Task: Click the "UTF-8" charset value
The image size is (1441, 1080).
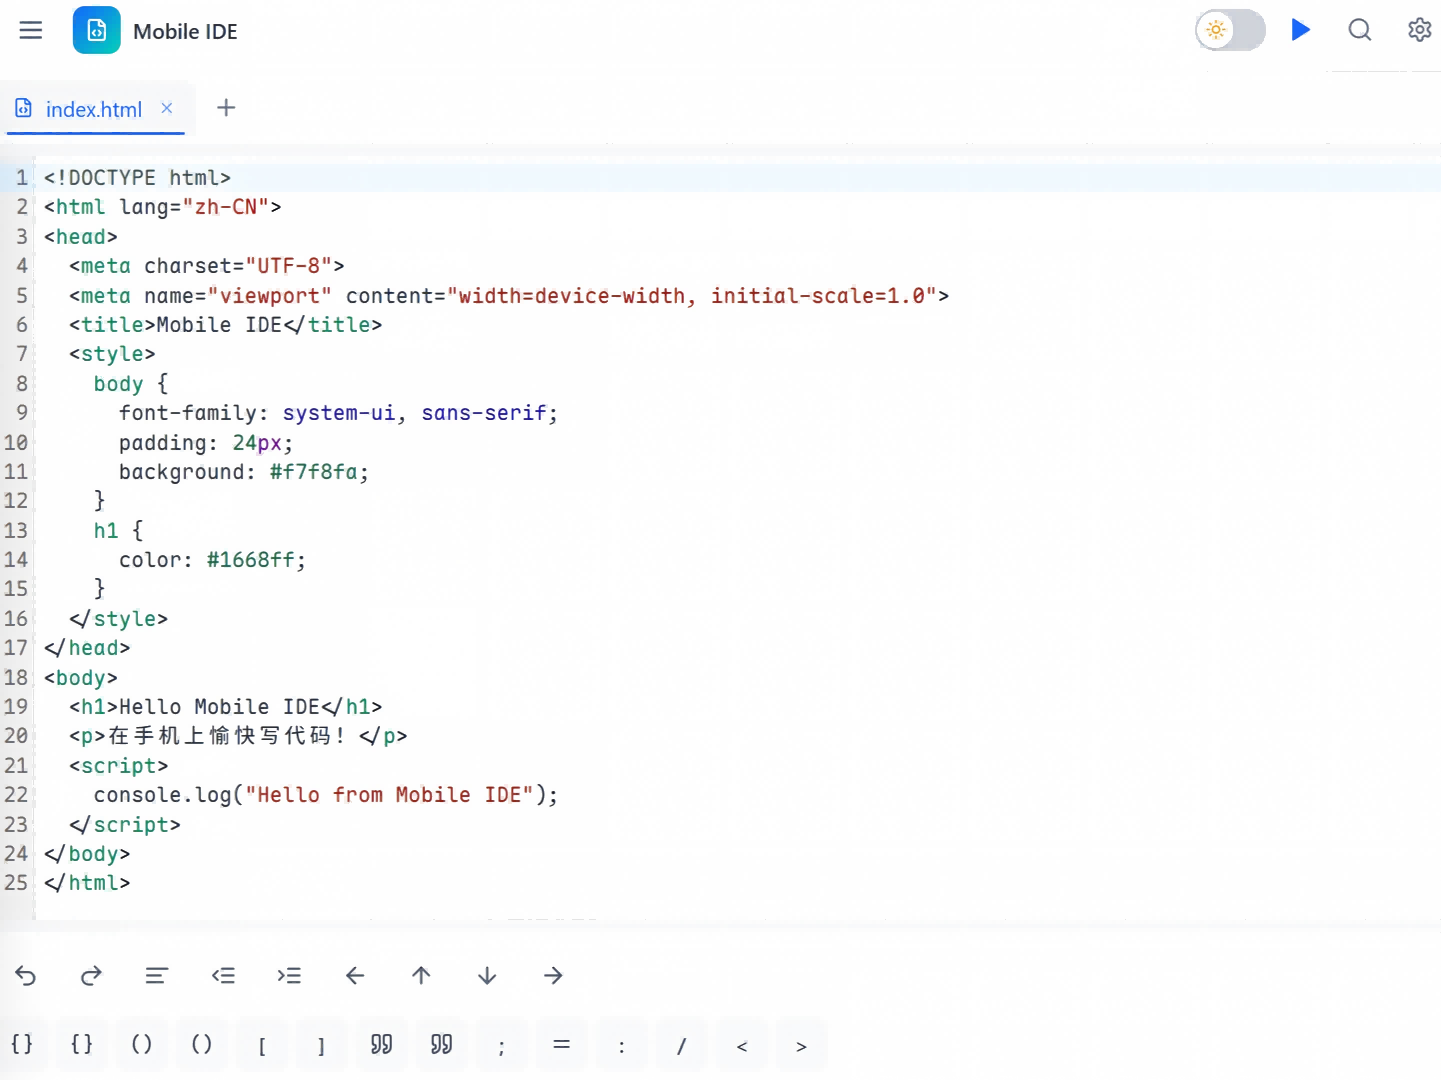Action: pos(289,266)
